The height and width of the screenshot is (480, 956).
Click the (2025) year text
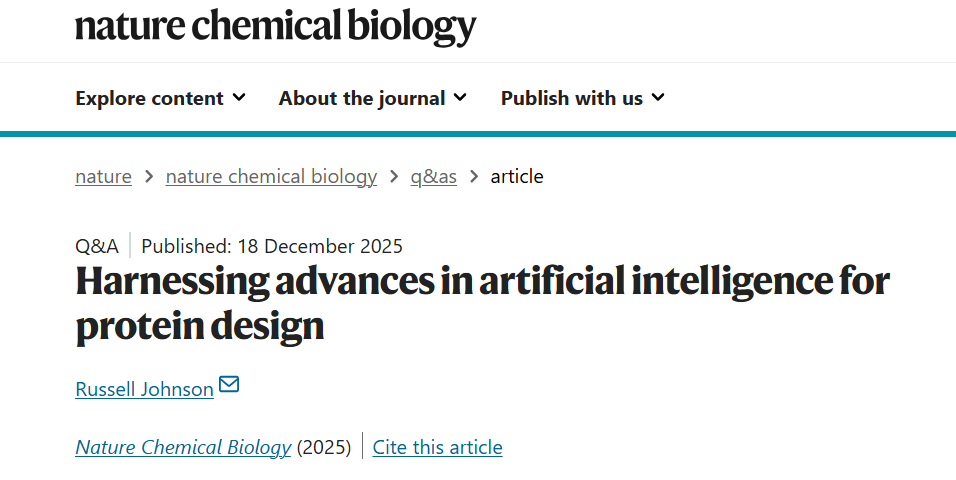coord(324,447)
